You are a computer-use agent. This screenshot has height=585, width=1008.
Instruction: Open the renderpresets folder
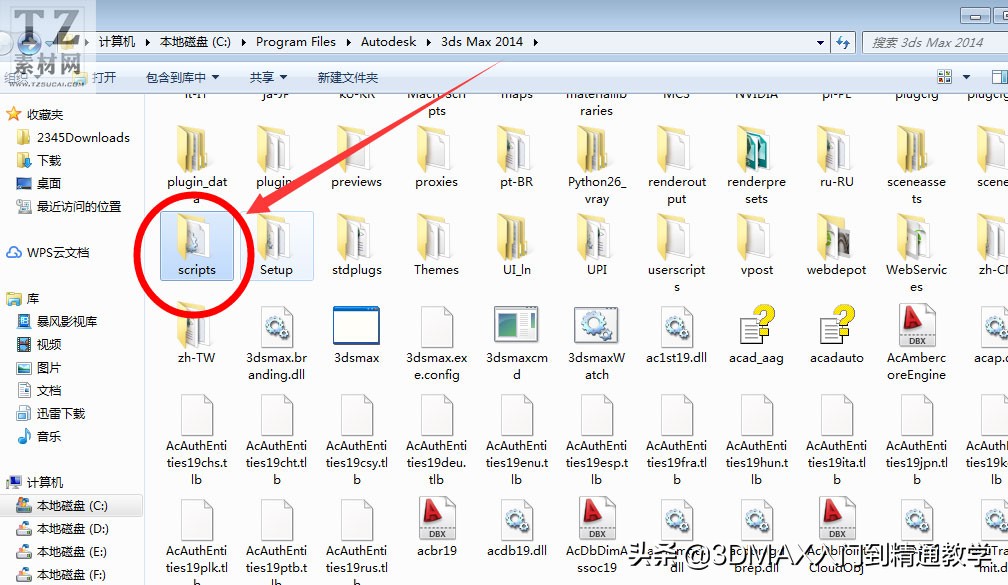click(x=757, y=166)
